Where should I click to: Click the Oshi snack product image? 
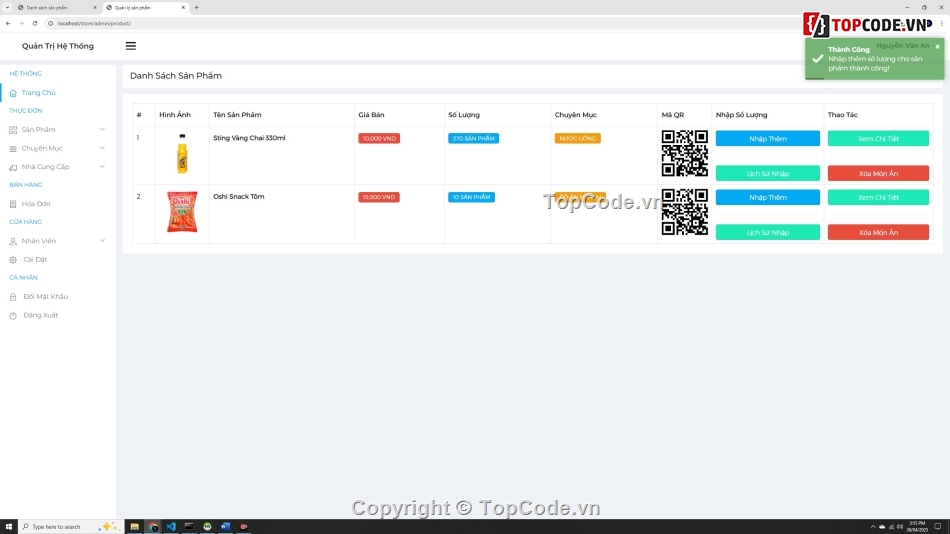[182, 212]
